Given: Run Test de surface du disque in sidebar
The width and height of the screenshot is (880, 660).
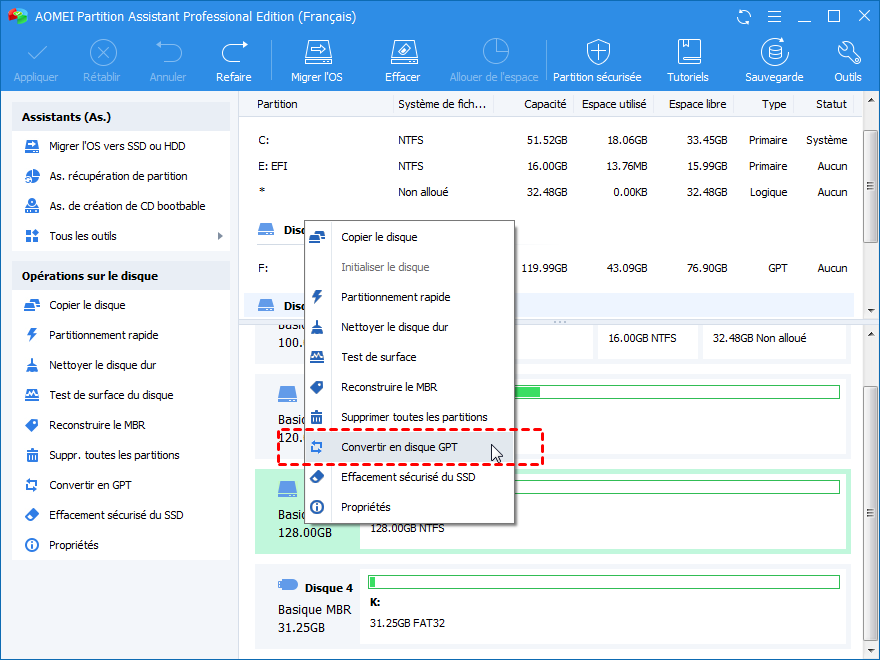Looking at the screenshot, I should (x=111, y=396).
